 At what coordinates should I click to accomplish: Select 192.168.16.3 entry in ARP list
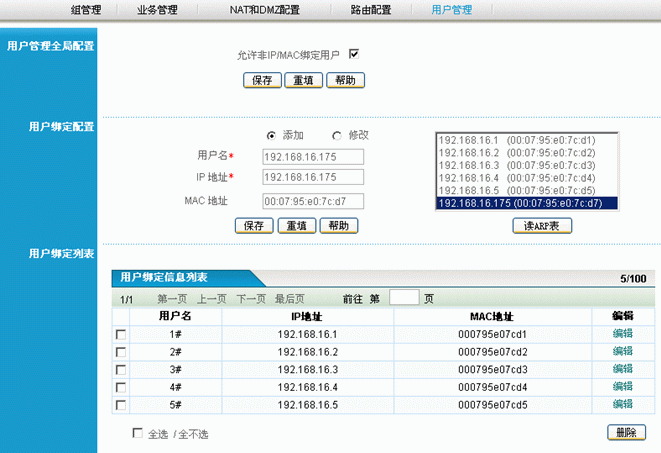517,165
